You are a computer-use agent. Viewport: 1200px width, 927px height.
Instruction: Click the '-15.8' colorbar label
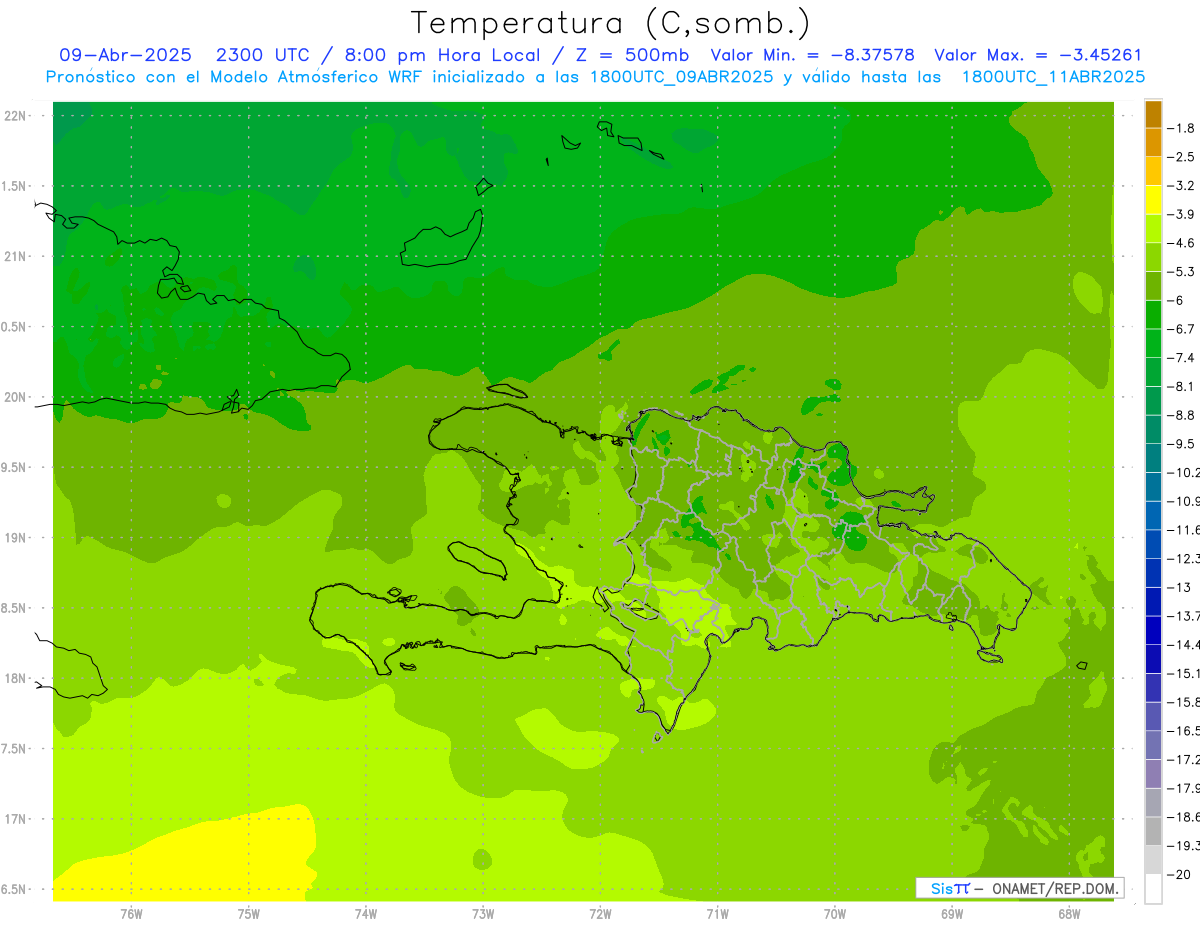click(1184, 702)
